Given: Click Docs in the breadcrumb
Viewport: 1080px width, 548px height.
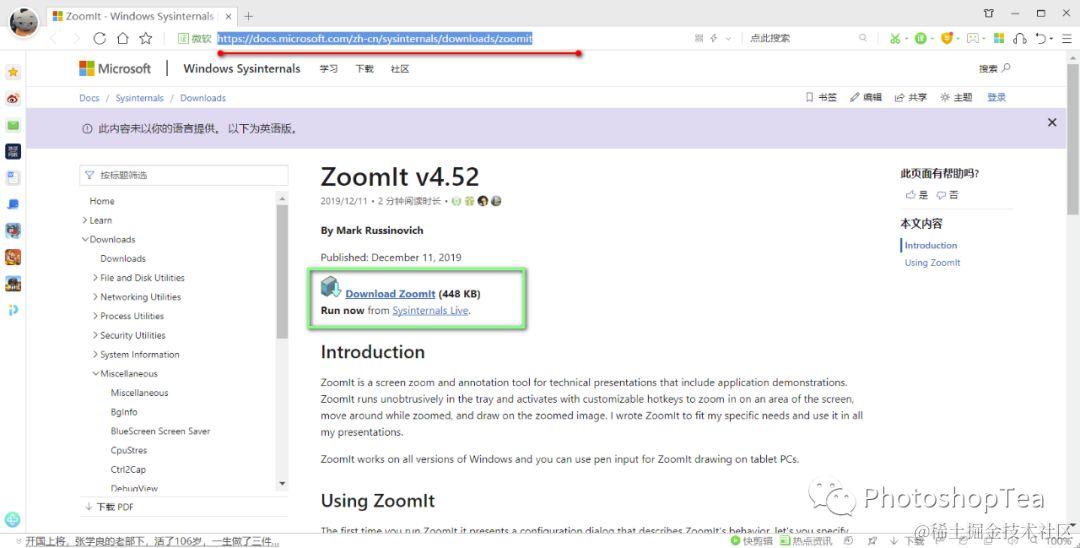Looking at the screenshot, I should click(x=90, y=98).
